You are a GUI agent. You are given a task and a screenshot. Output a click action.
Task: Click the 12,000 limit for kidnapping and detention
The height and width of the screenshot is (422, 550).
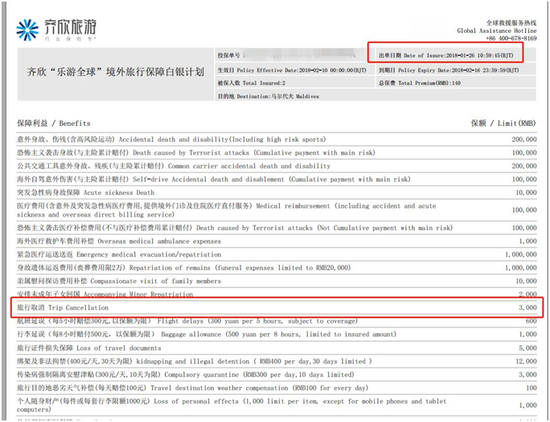tap(526, 361)
